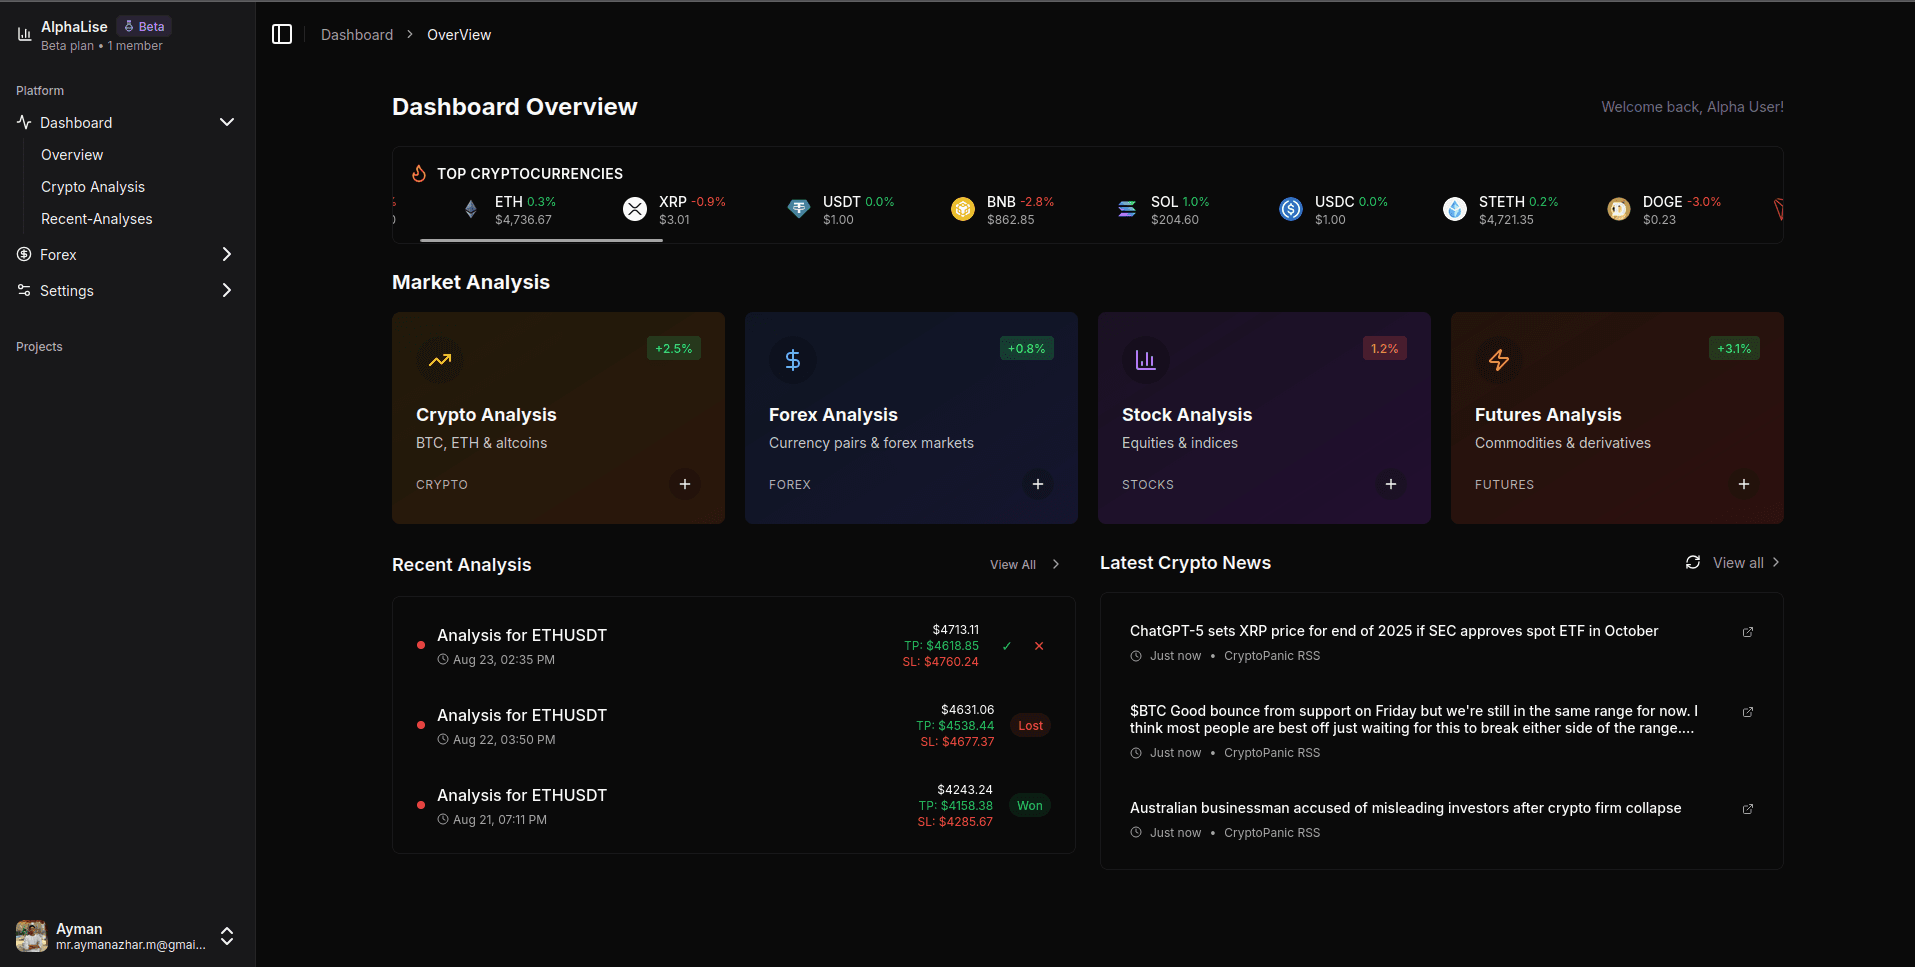1915x967 pixels.
Task: Collapse the Dashboard section in sidebar
Action: 227,122
